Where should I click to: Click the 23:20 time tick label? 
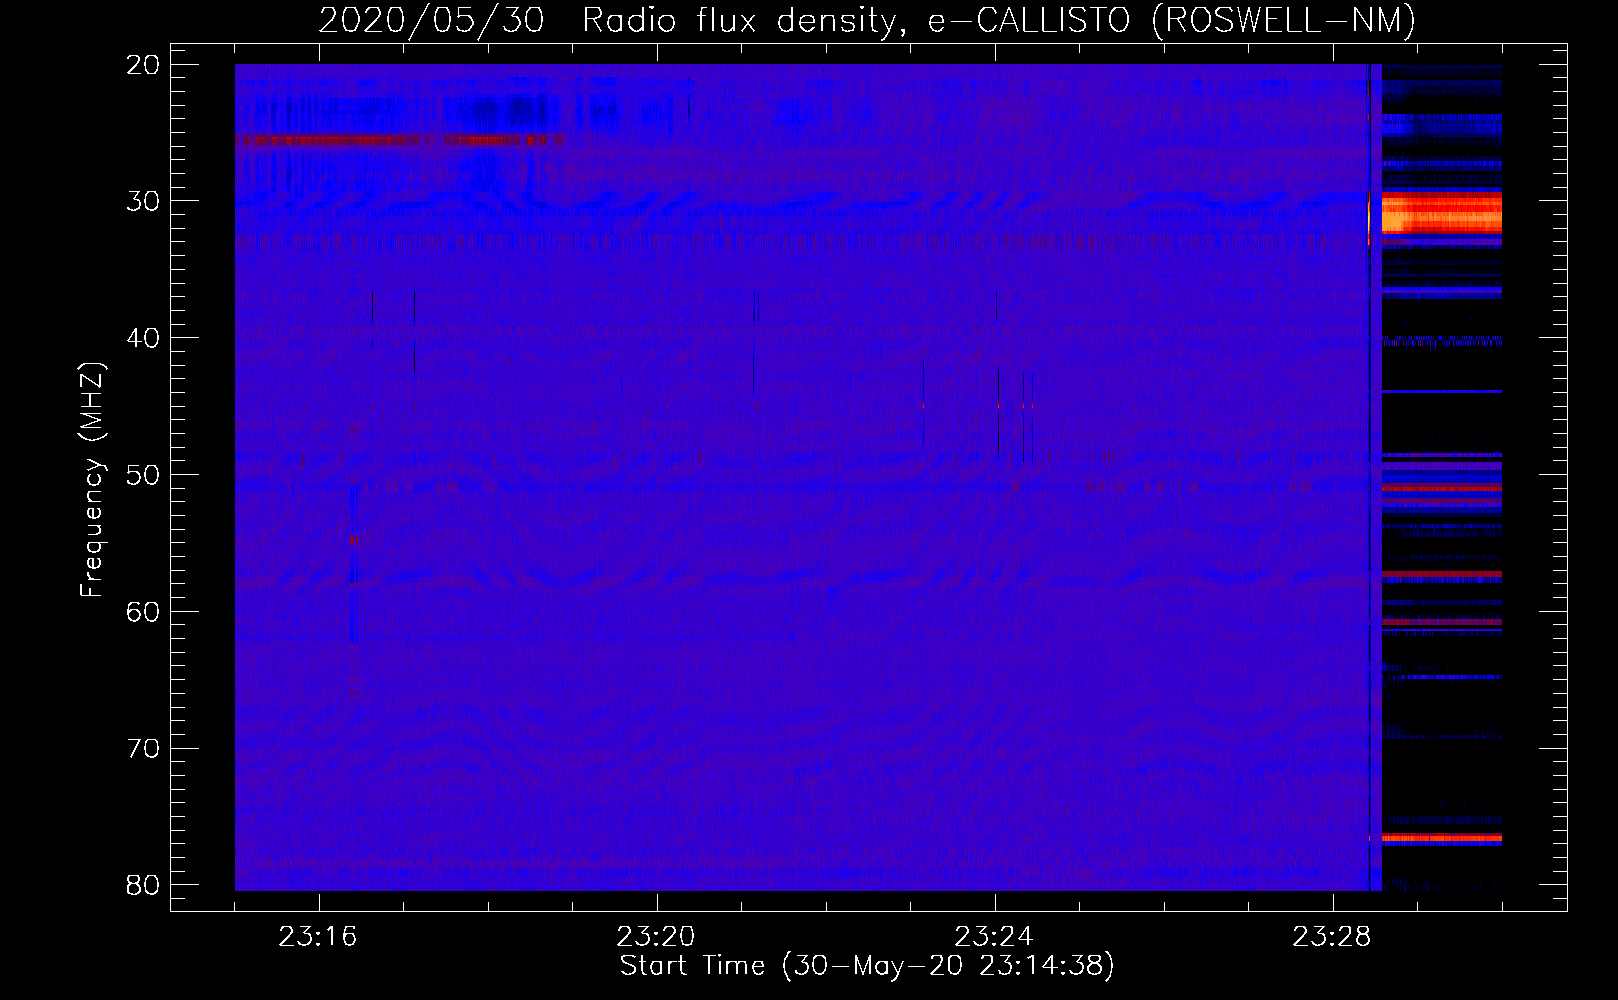656,937
